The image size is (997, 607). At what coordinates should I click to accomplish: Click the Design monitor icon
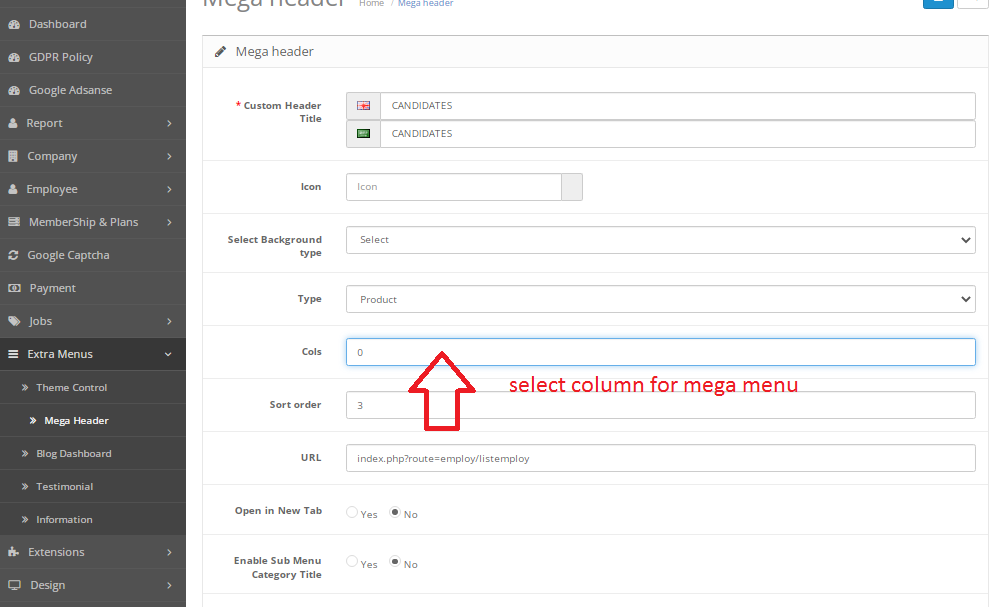point(13,585)
